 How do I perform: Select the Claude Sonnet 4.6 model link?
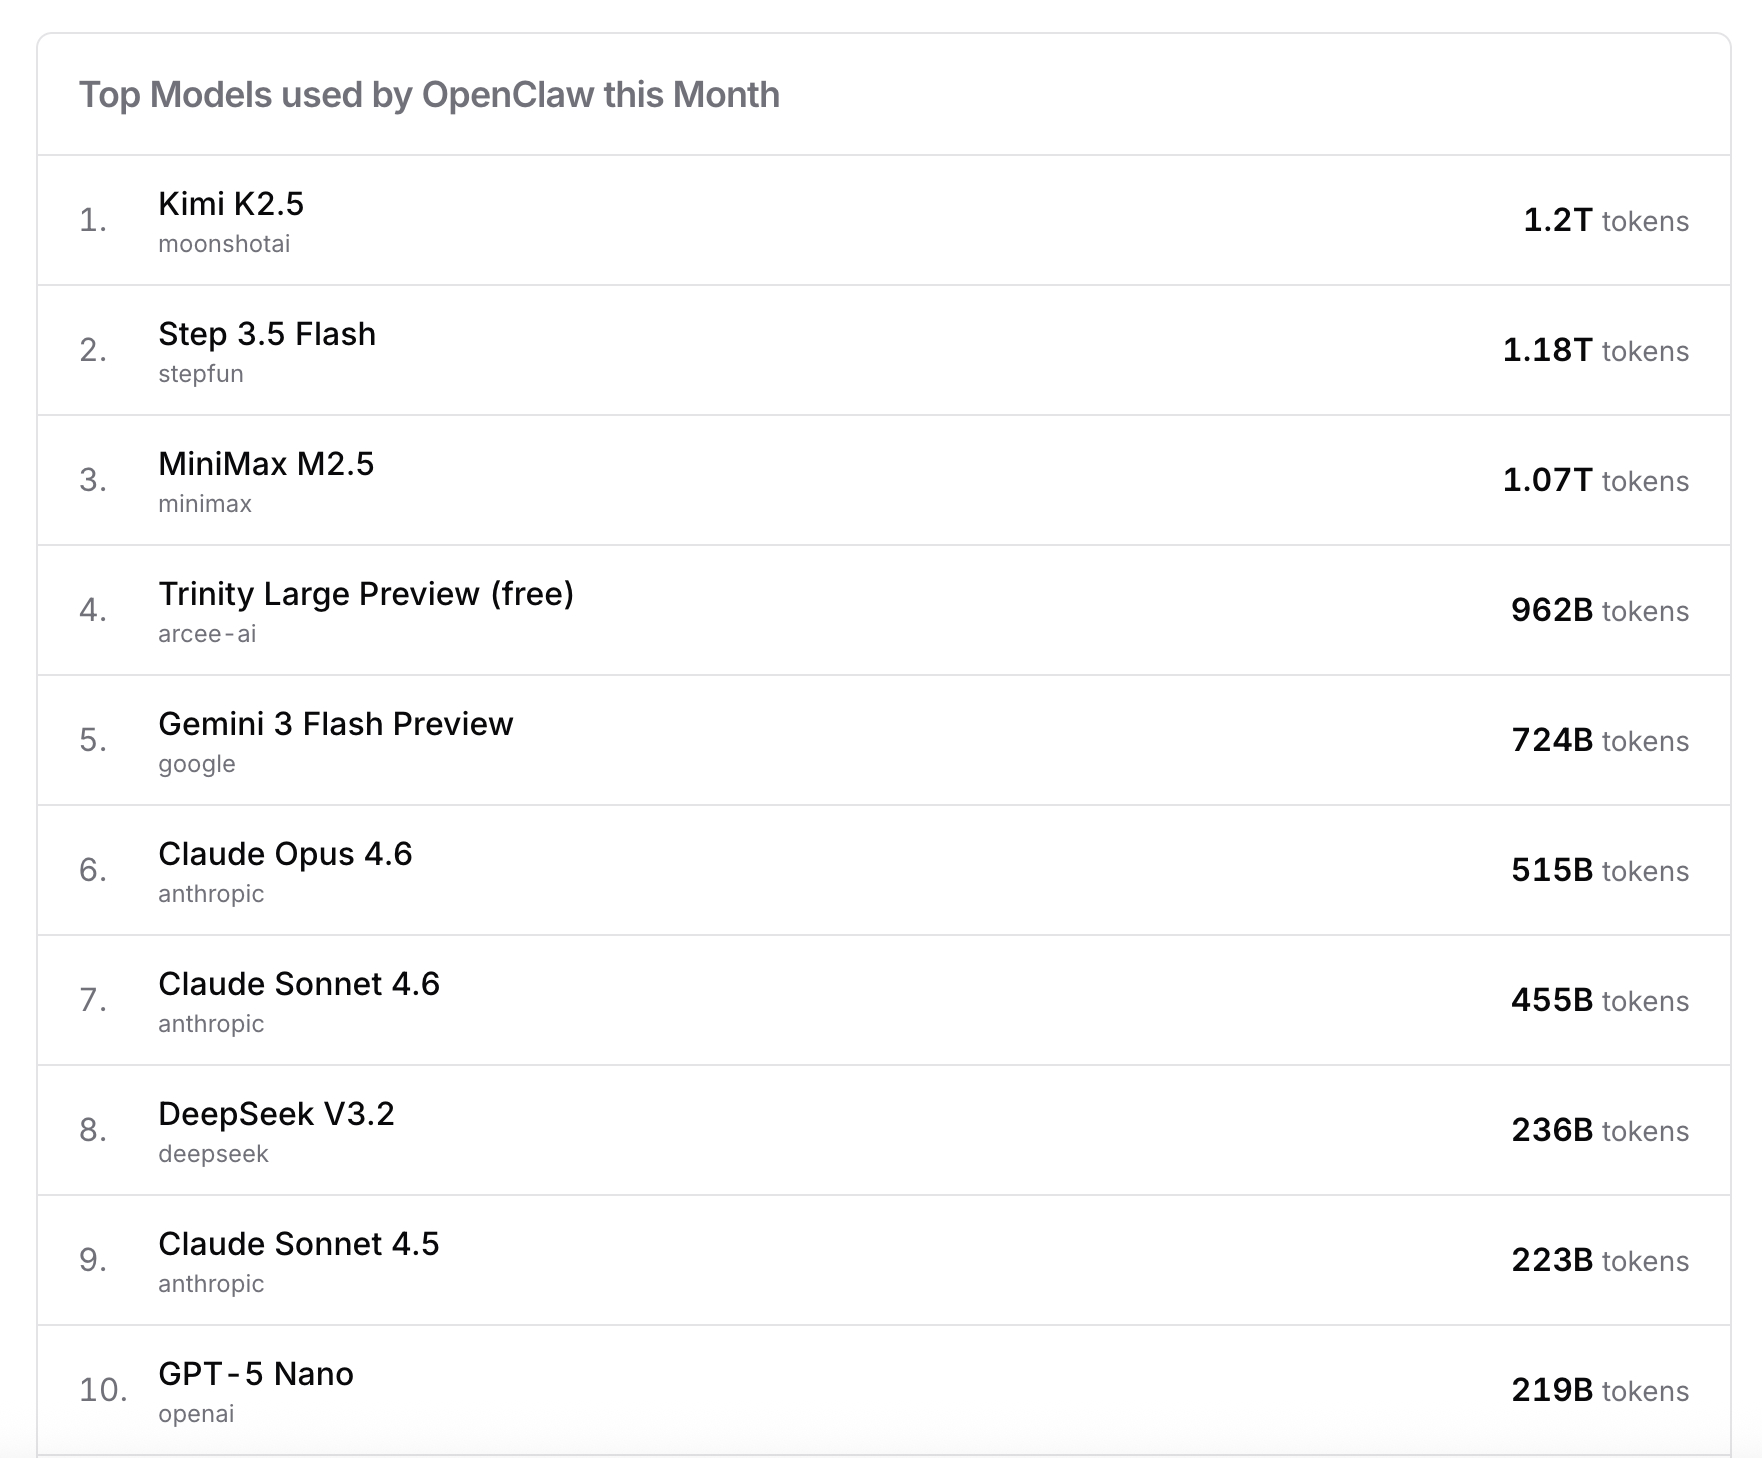(299, 984)
